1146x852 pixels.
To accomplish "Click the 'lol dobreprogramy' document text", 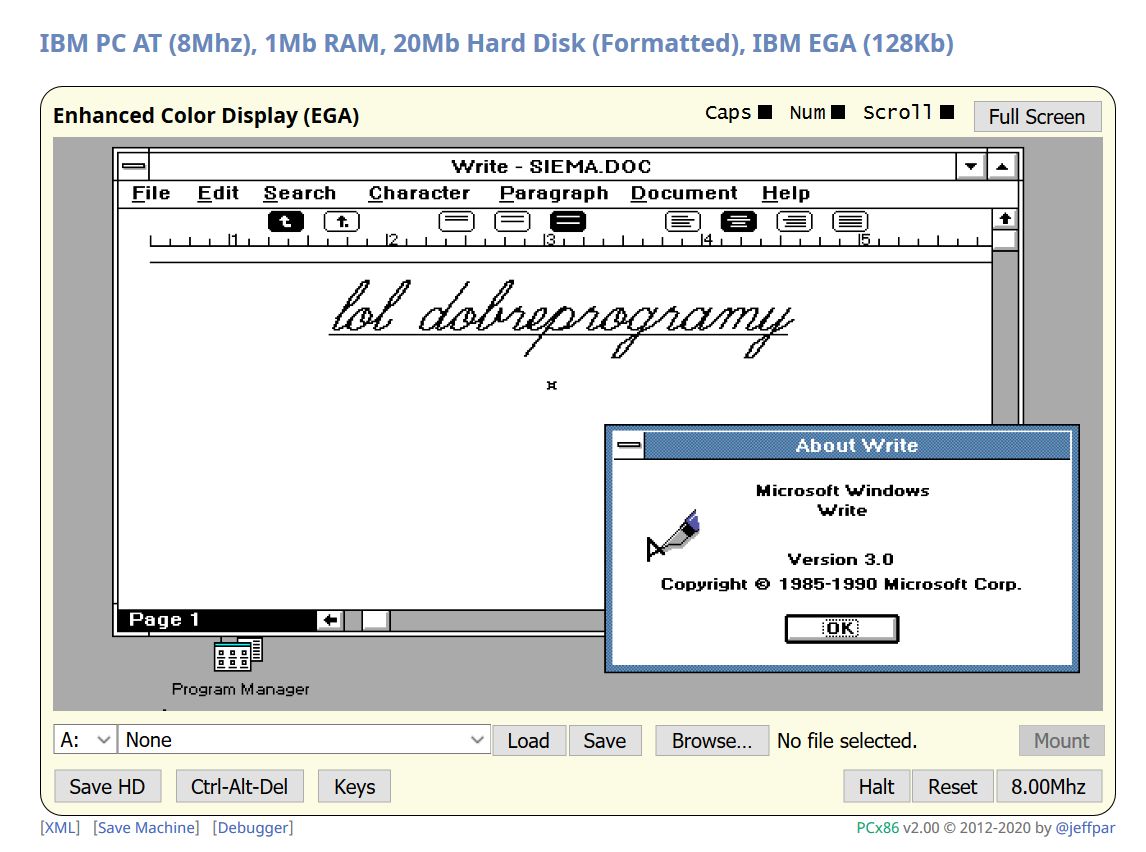I will [x=561, y=319].
